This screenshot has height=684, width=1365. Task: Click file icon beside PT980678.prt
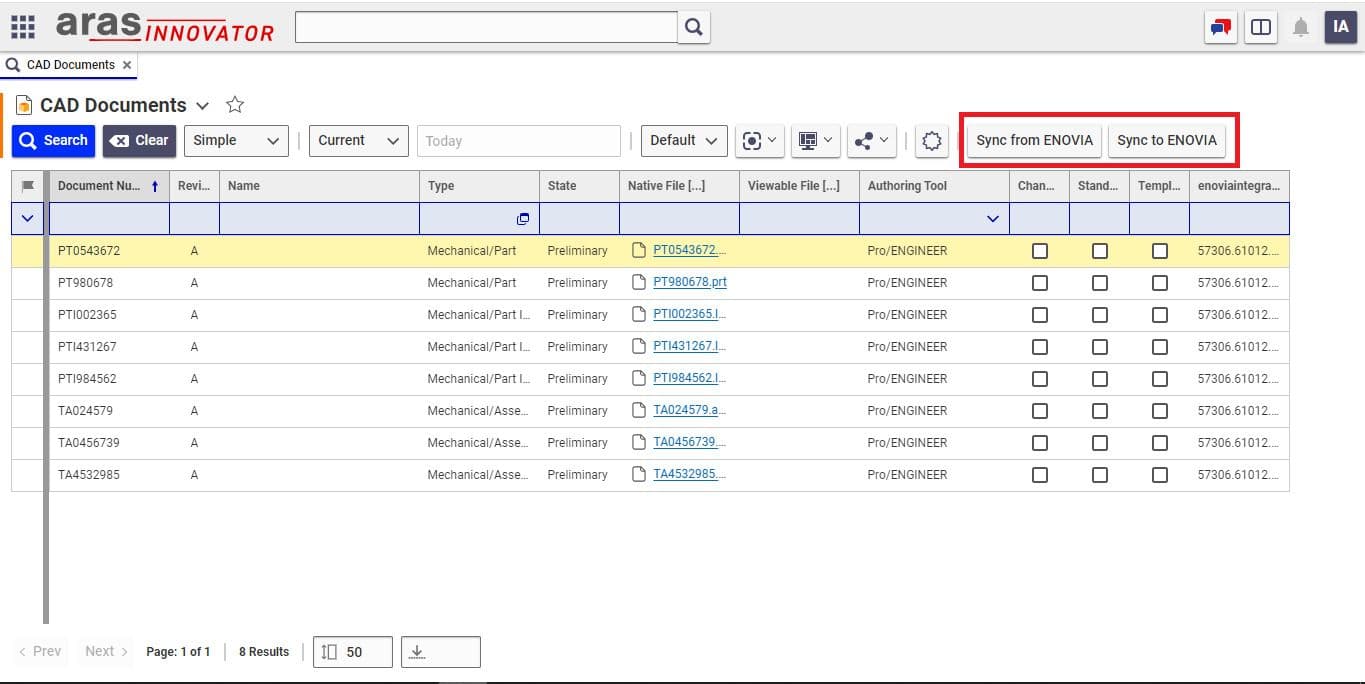point(639,283)
